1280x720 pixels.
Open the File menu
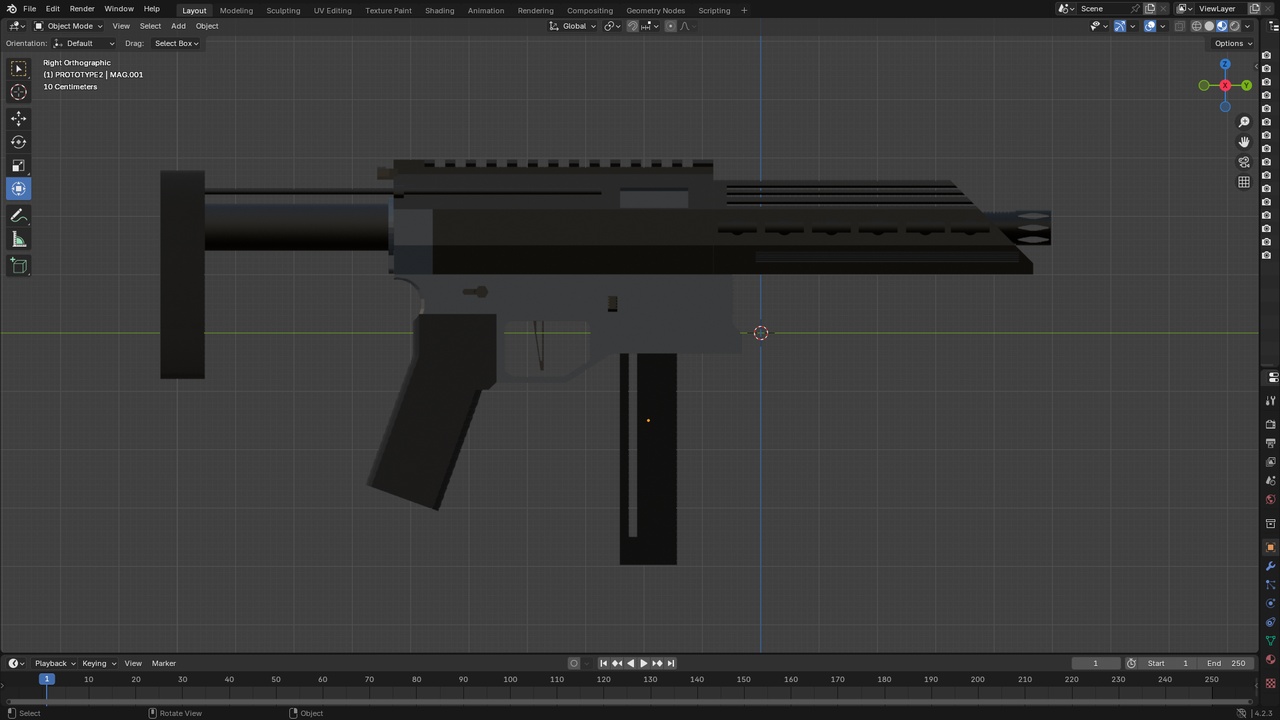pos(30,9)
